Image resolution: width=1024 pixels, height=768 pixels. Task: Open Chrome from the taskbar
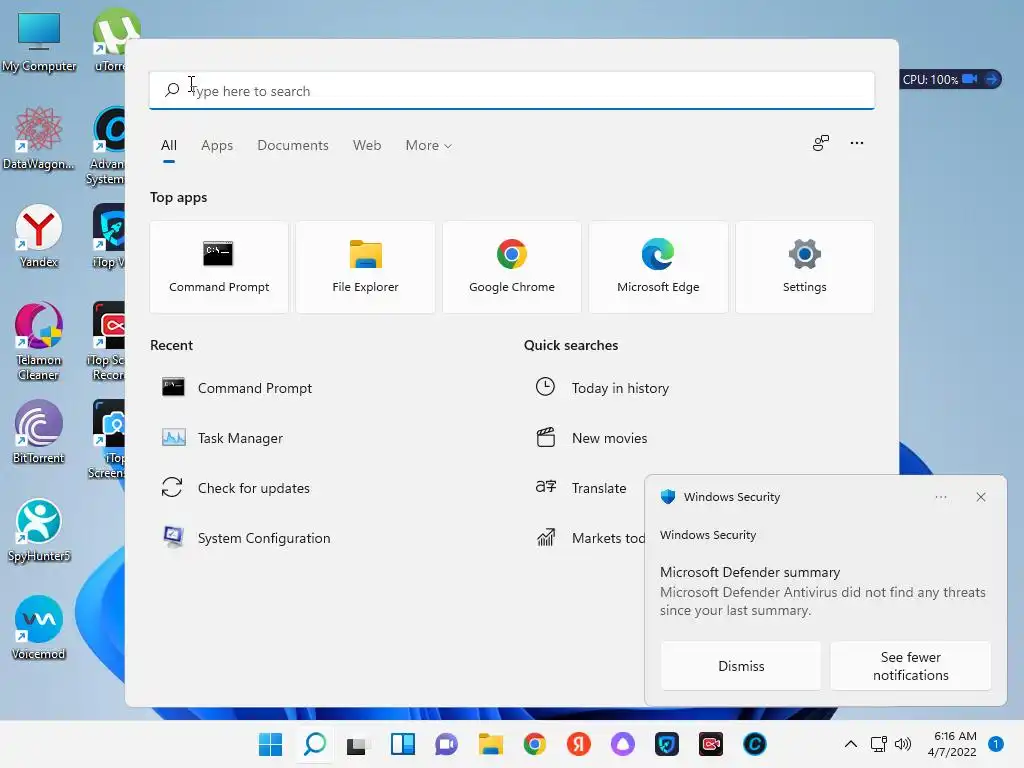(534, 744)
